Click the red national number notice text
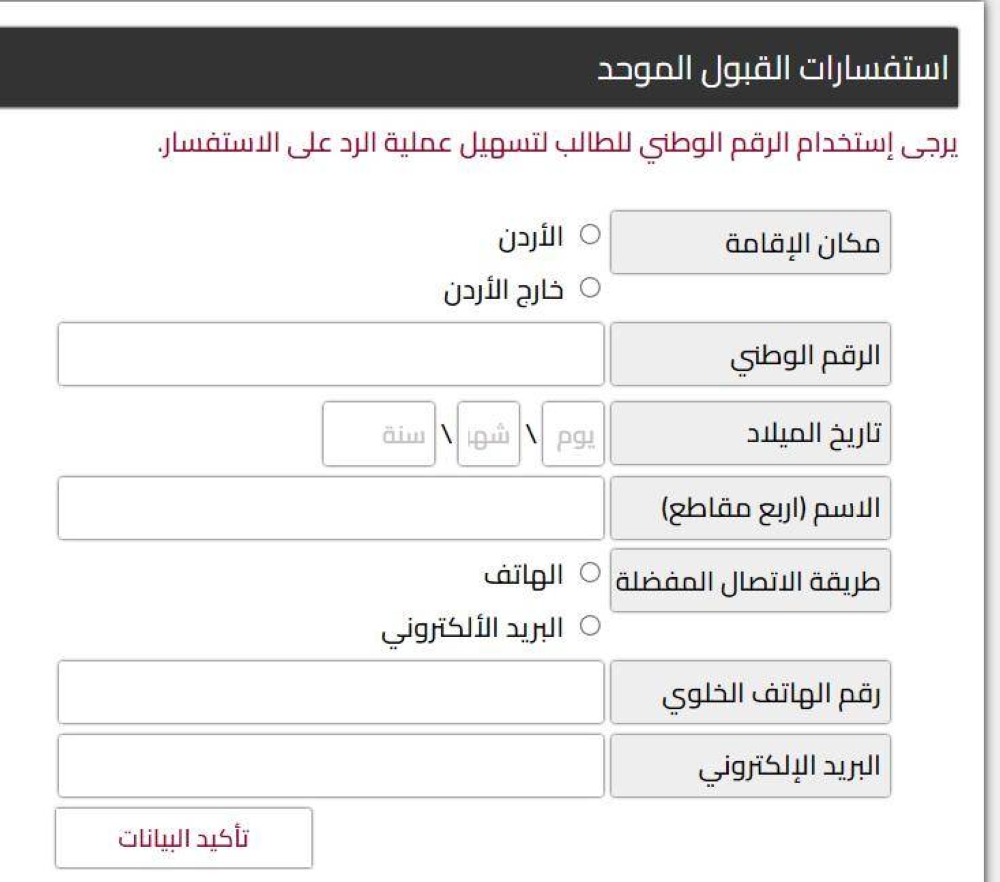The height and width of the screenshot is (882, 1000). pos(557,143)
